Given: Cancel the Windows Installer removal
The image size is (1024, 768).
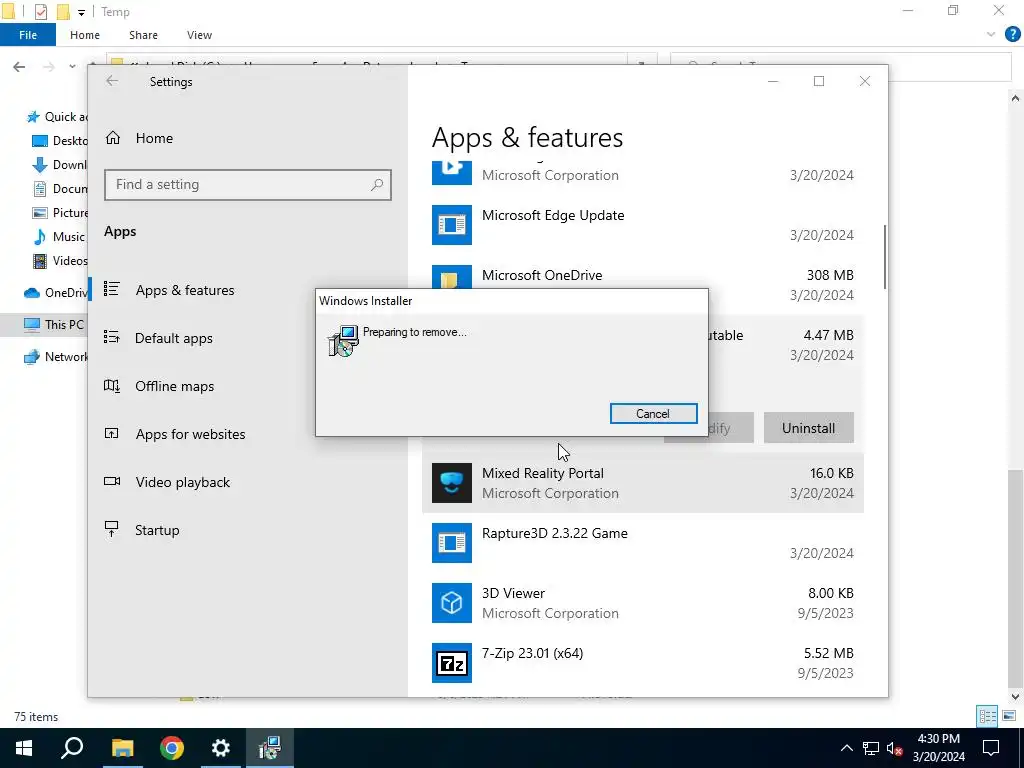Looking at the screenshot, I should [x=653, y=413].
